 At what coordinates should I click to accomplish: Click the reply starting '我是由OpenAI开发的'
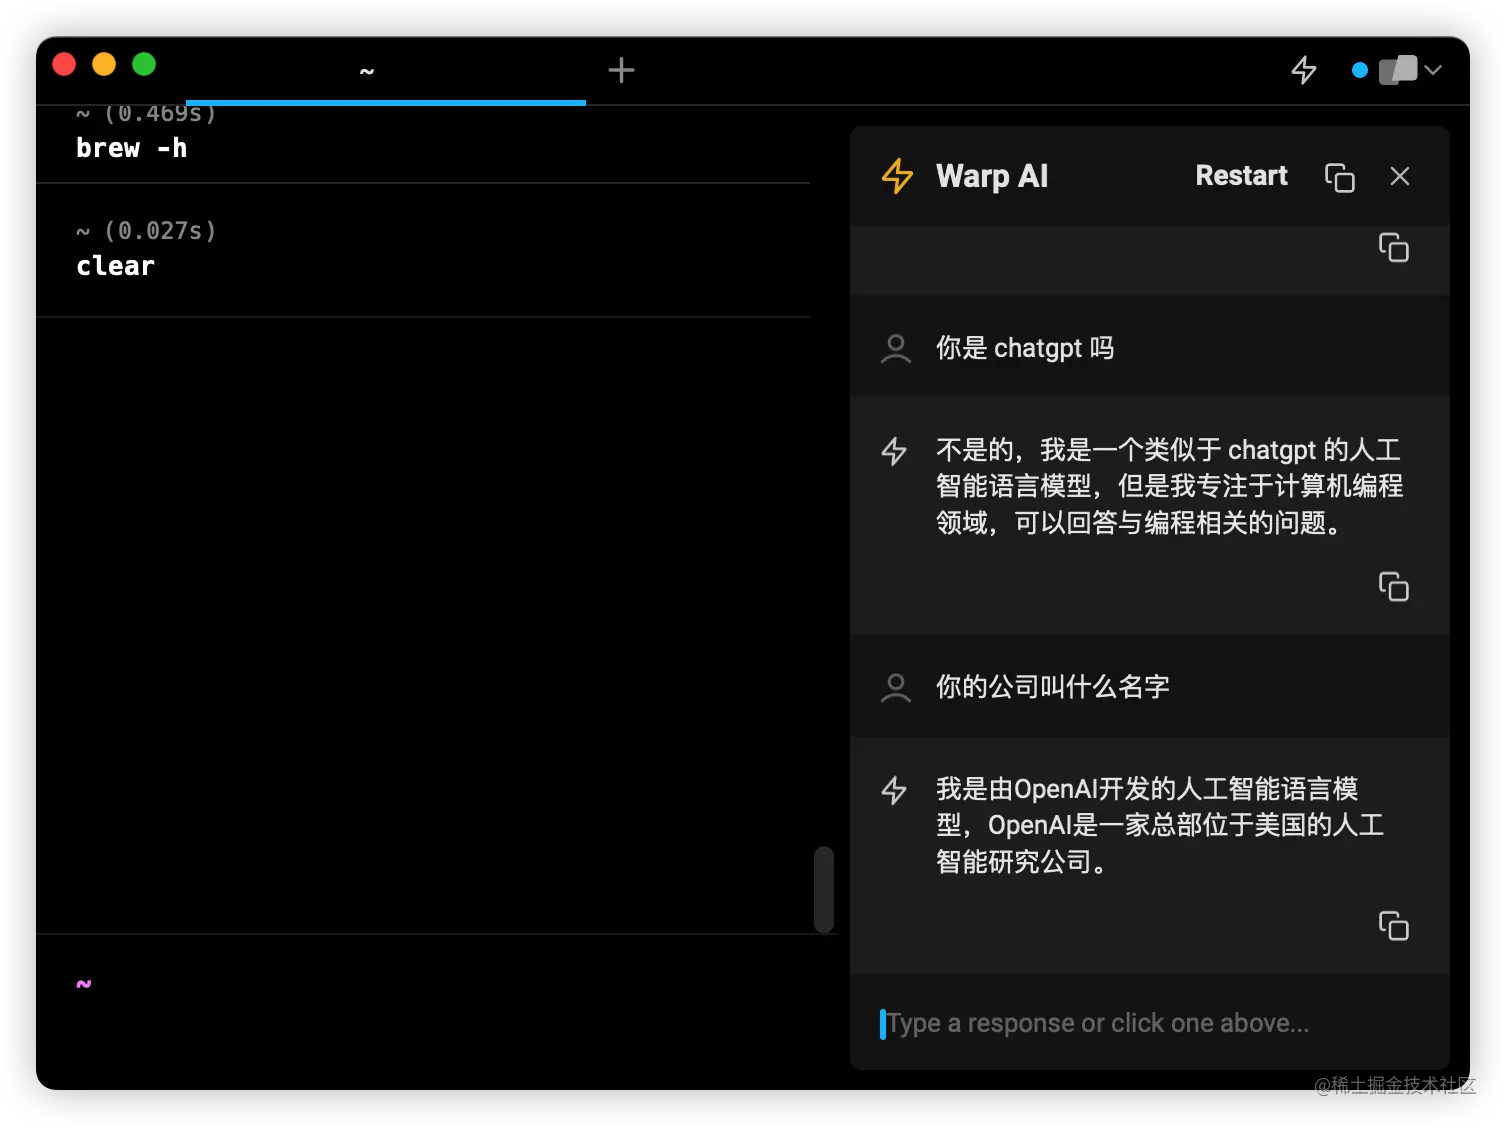click(x=1160, y=825)
